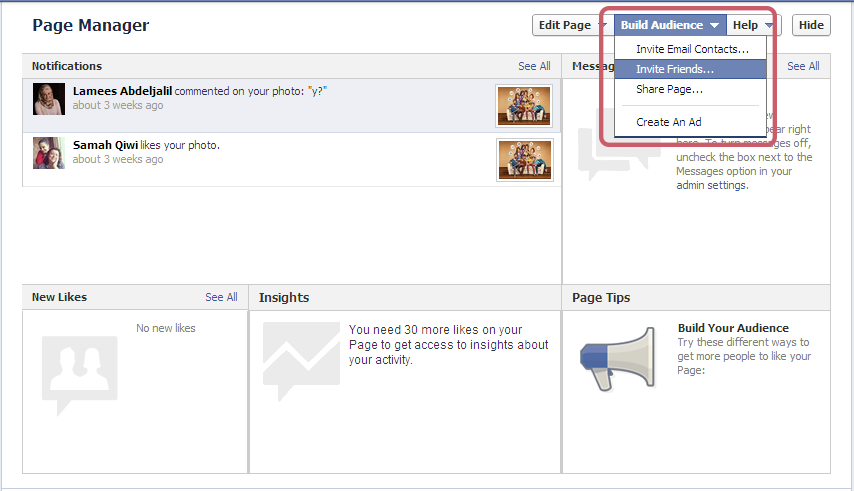Image resolution: width=854 pixels, height=491 pixels.
Task: Collapse the Build Audience dropdown
Action: click(669, 25)
